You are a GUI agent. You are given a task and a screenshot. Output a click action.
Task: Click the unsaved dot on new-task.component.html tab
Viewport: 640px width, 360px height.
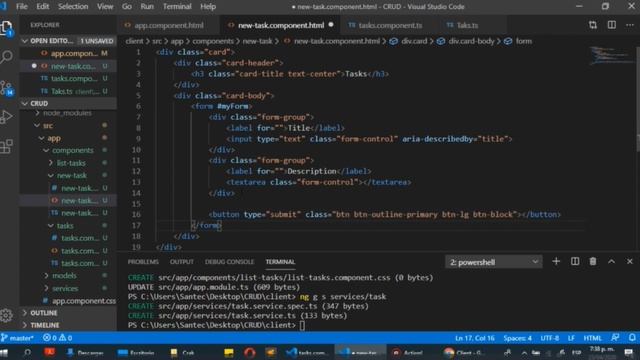331,25
